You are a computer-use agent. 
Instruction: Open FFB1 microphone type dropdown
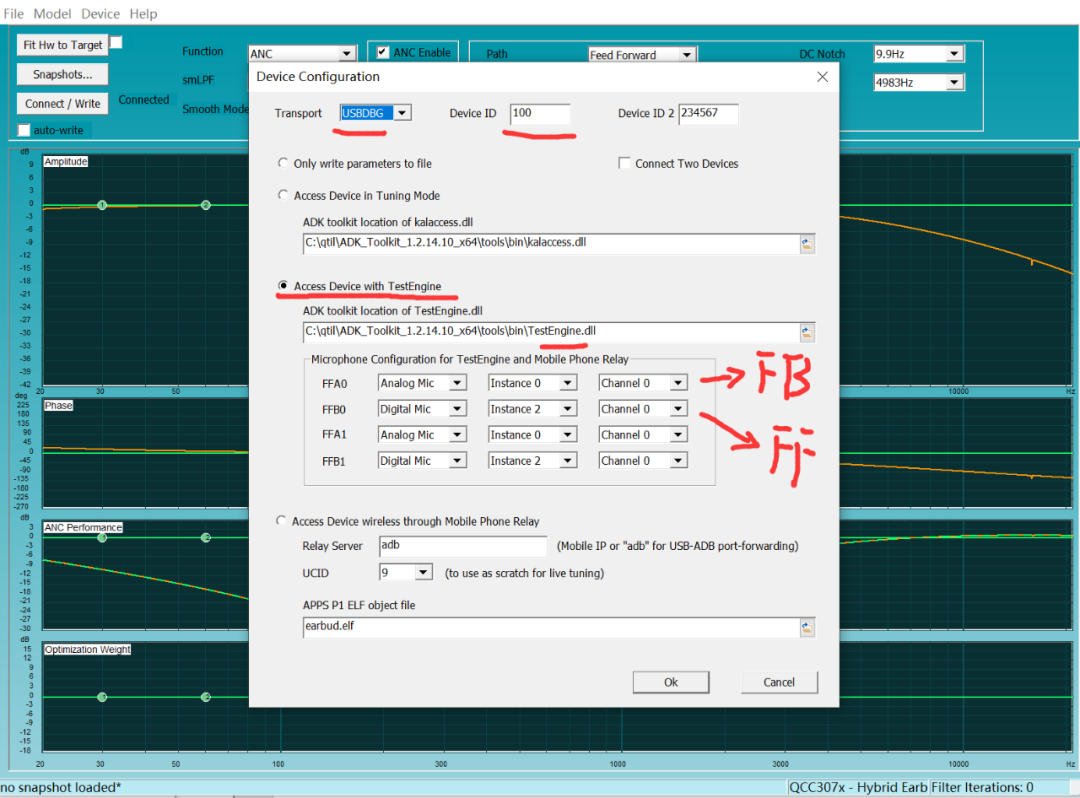tap(457, 461)
